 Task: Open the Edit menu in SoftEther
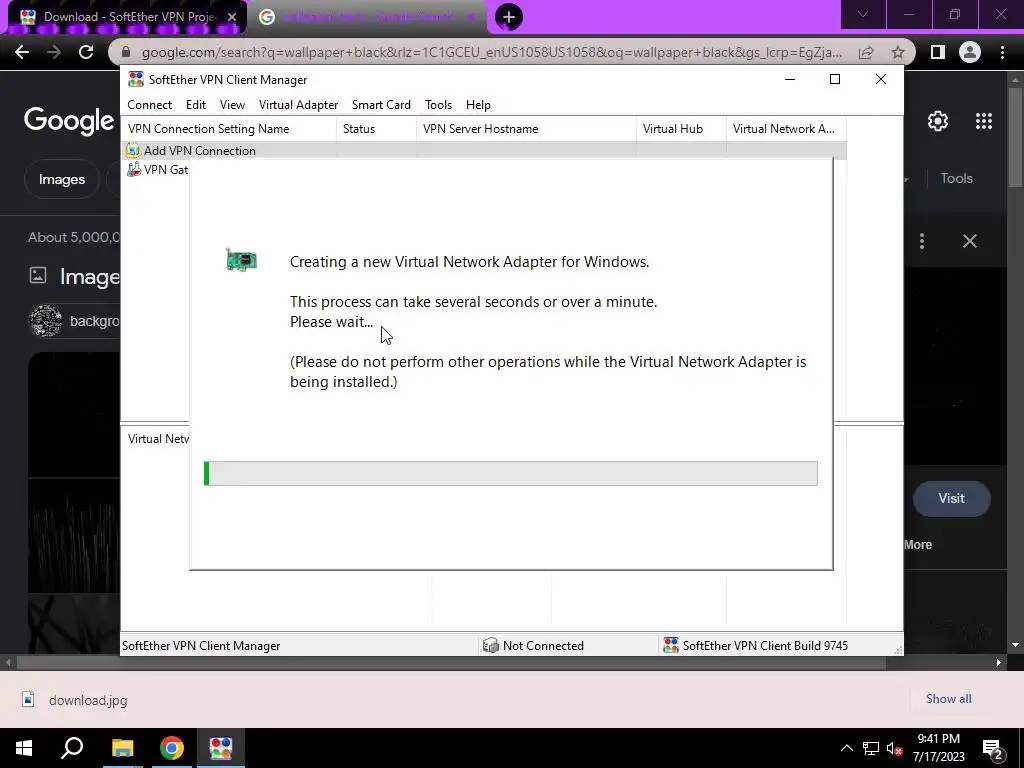[x=195, y=104]
